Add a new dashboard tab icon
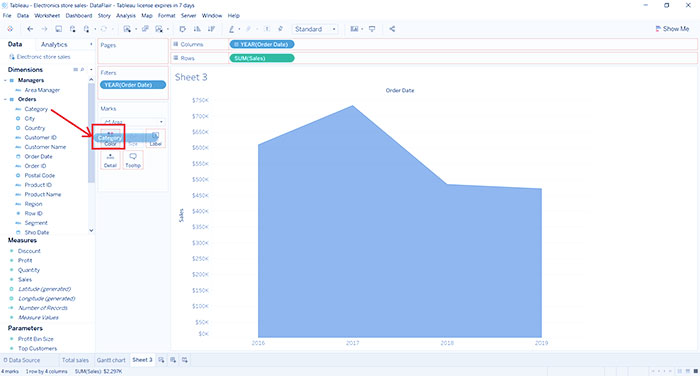700x376 pixels. [173, 360]
